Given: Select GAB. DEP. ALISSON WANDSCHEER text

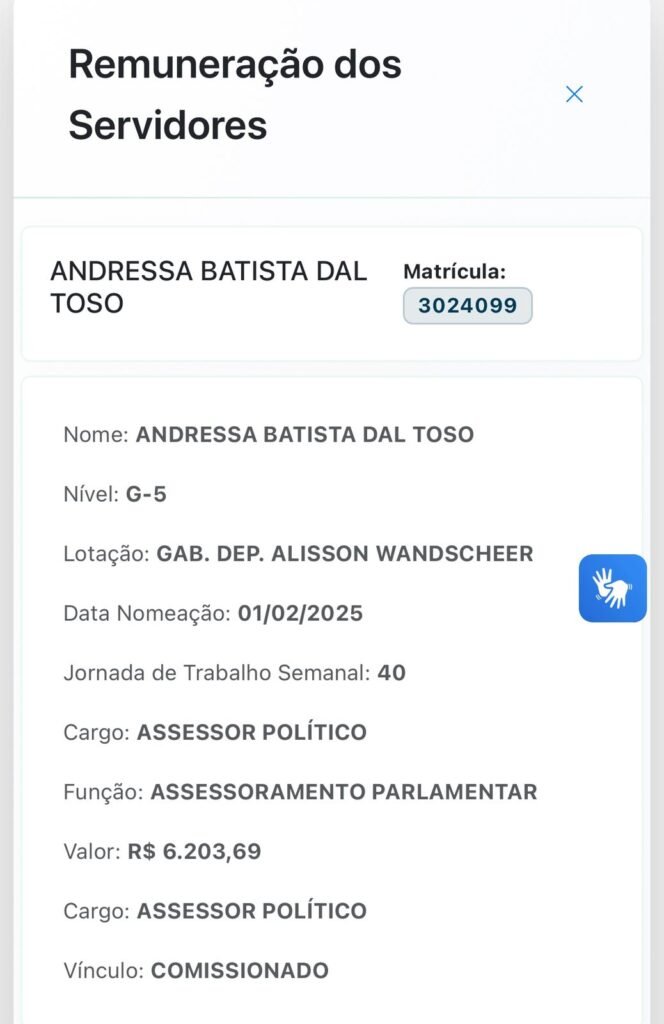Looking at the screenshot, I should (344, 554).
